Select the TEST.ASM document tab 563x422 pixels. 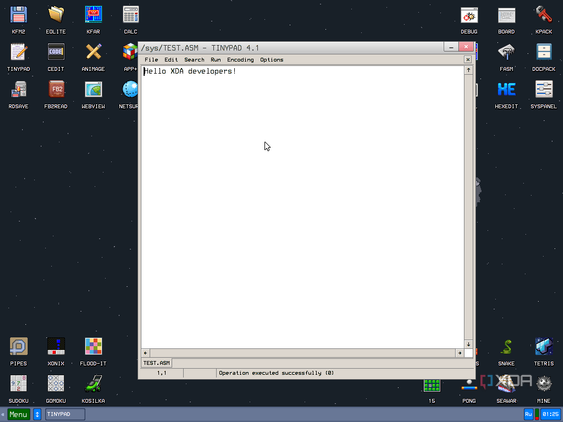(x=157, y=363)
